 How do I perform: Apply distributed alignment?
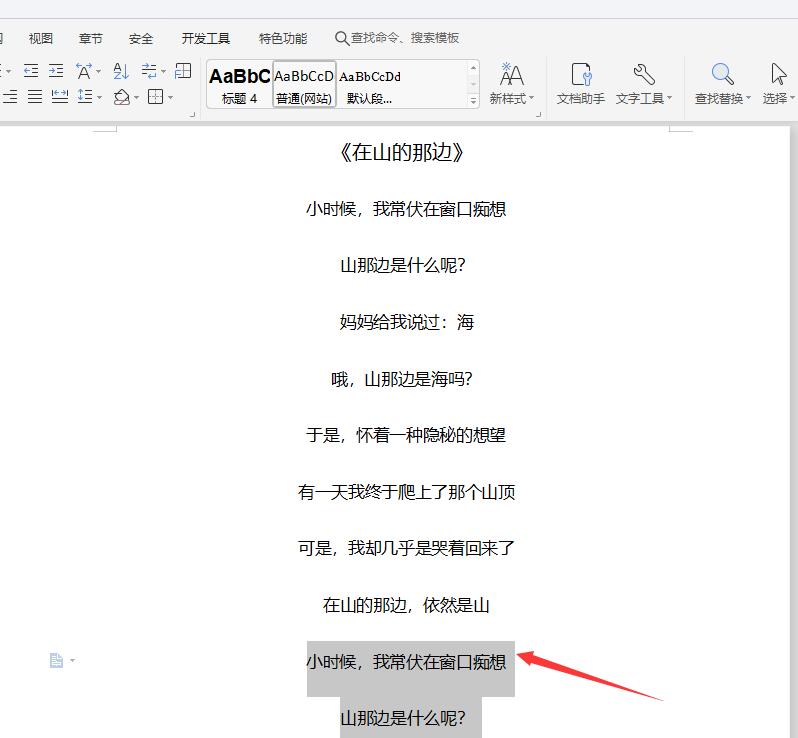[60, 96]
